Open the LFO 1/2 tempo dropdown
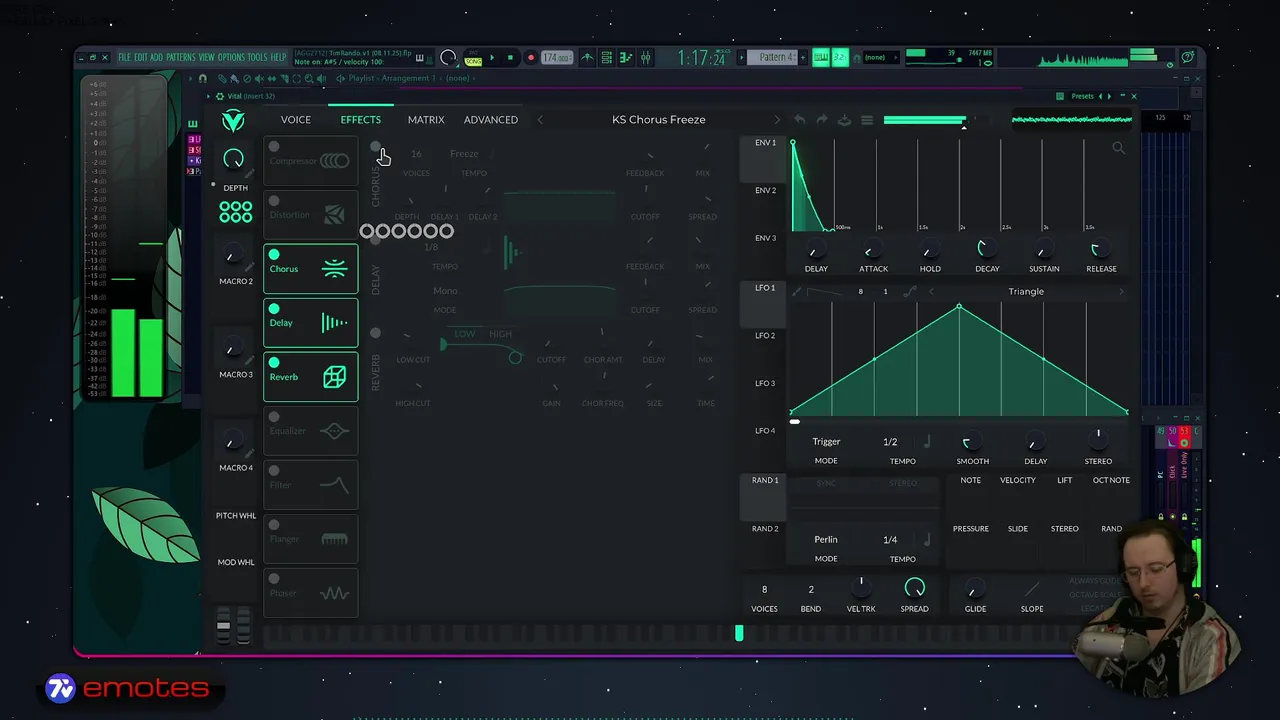 [x=890, y=441]
